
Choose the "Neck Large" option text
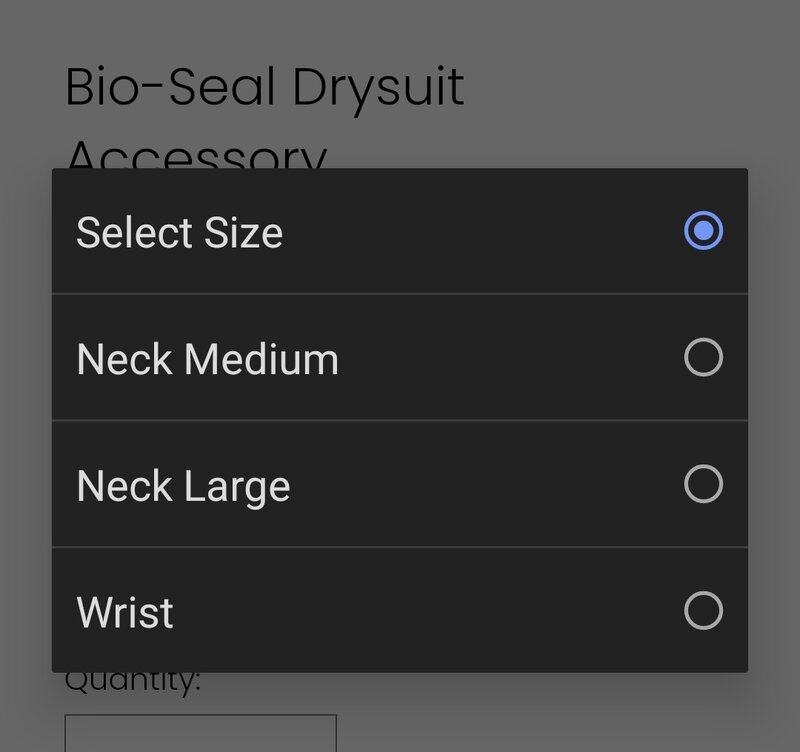pyautogui.click(x=183, y=486)
